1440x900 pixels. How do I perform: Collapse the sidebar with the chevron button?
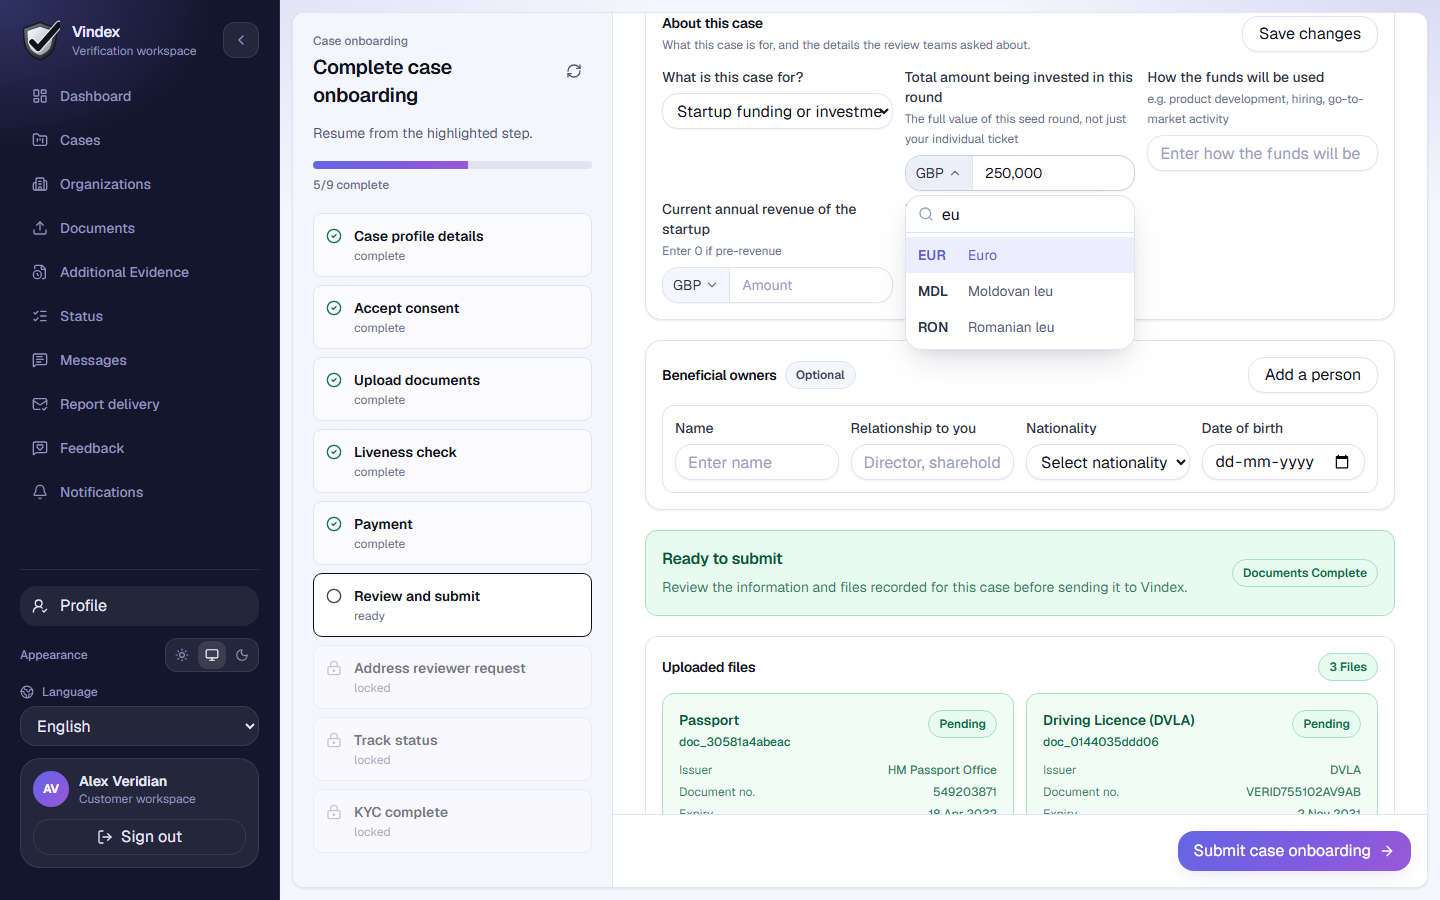(241, 40)
